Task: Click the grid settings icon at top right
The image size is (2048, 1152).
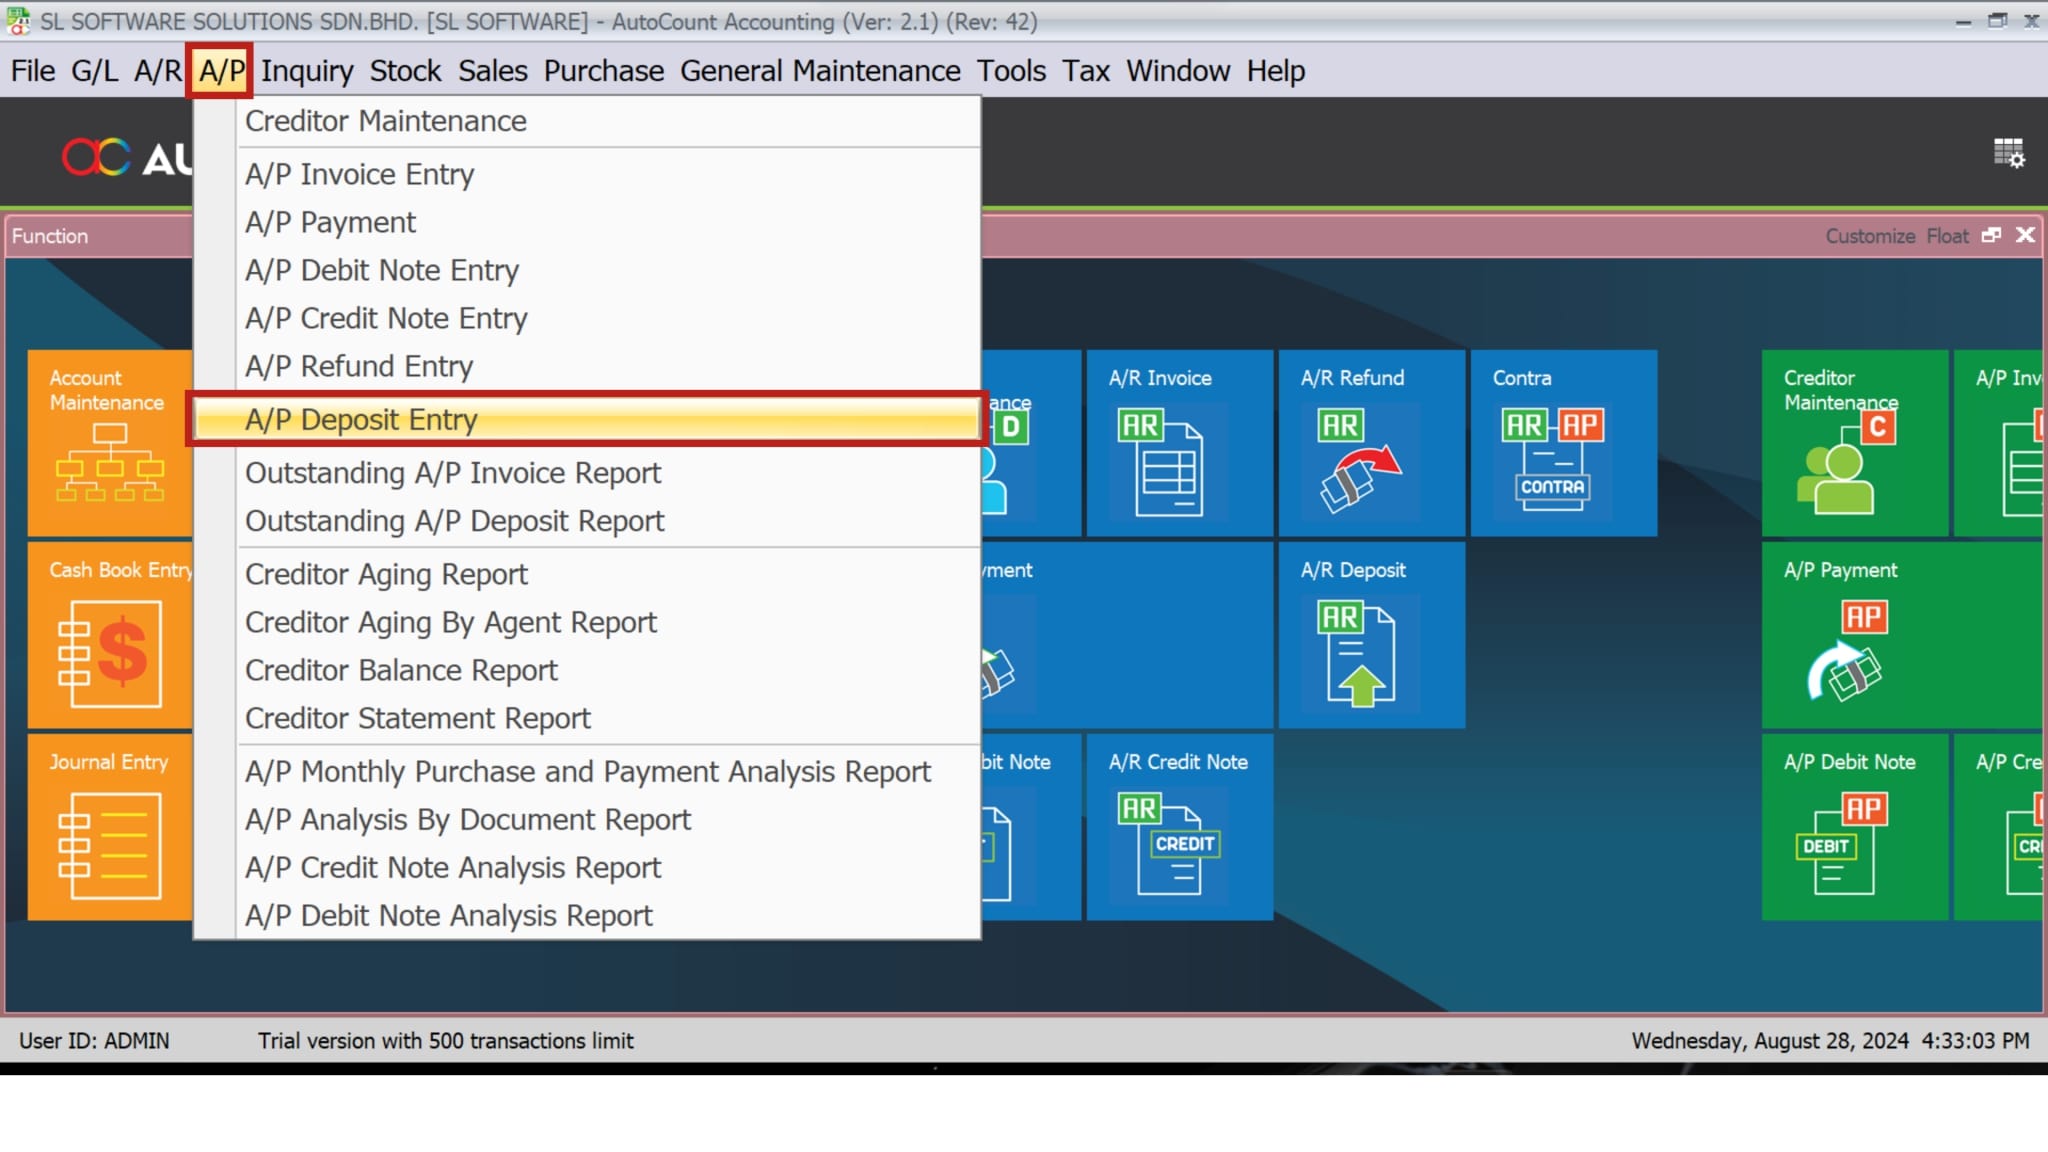Action: point(2008,153)
